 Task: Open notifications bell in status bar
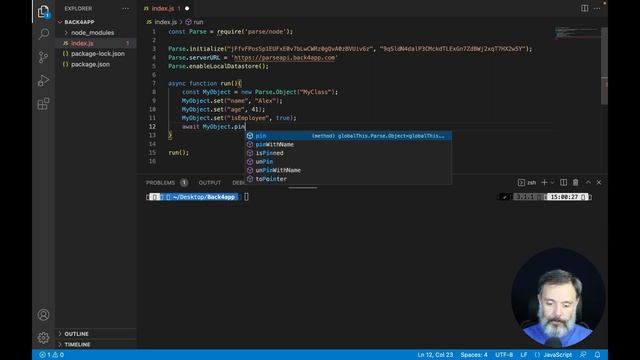tap(597, 355)
